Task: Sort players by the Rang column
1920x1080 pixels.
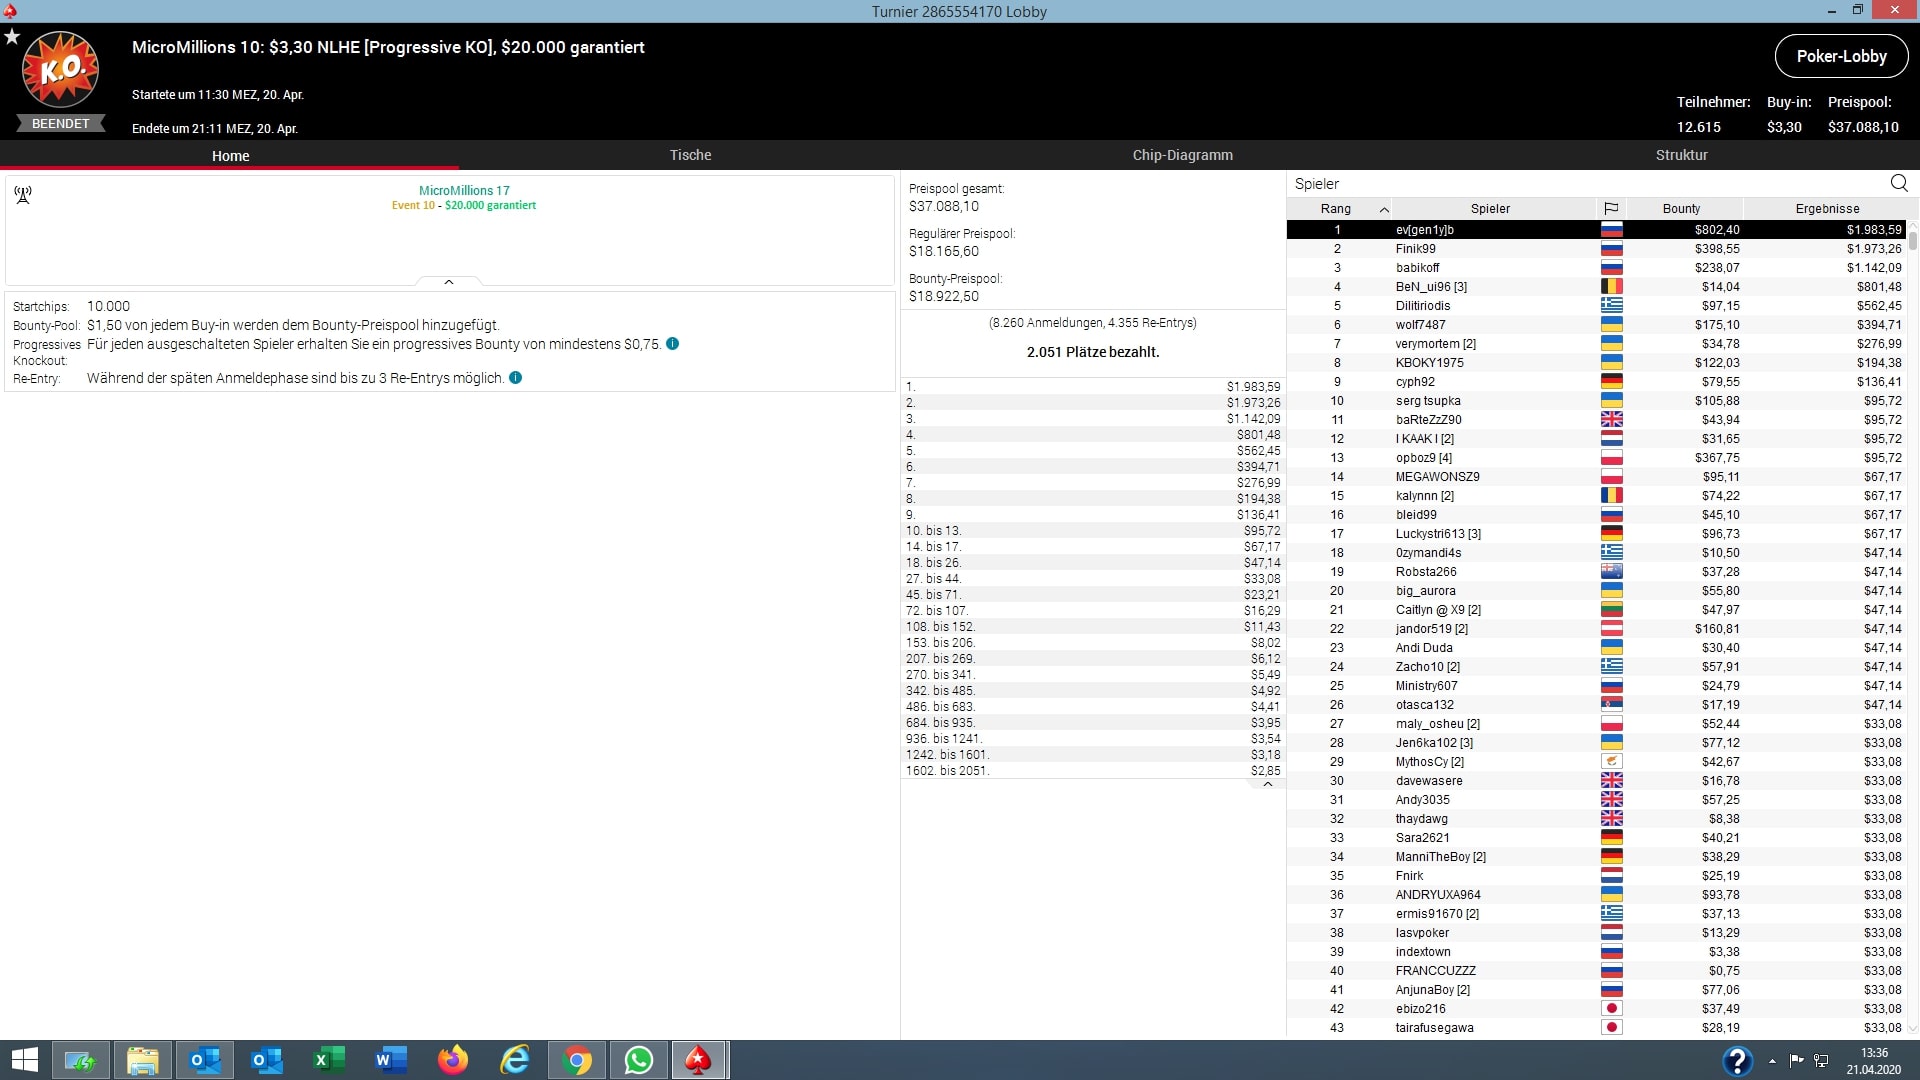Action: pyautogui.click(x=1336, y=209)
